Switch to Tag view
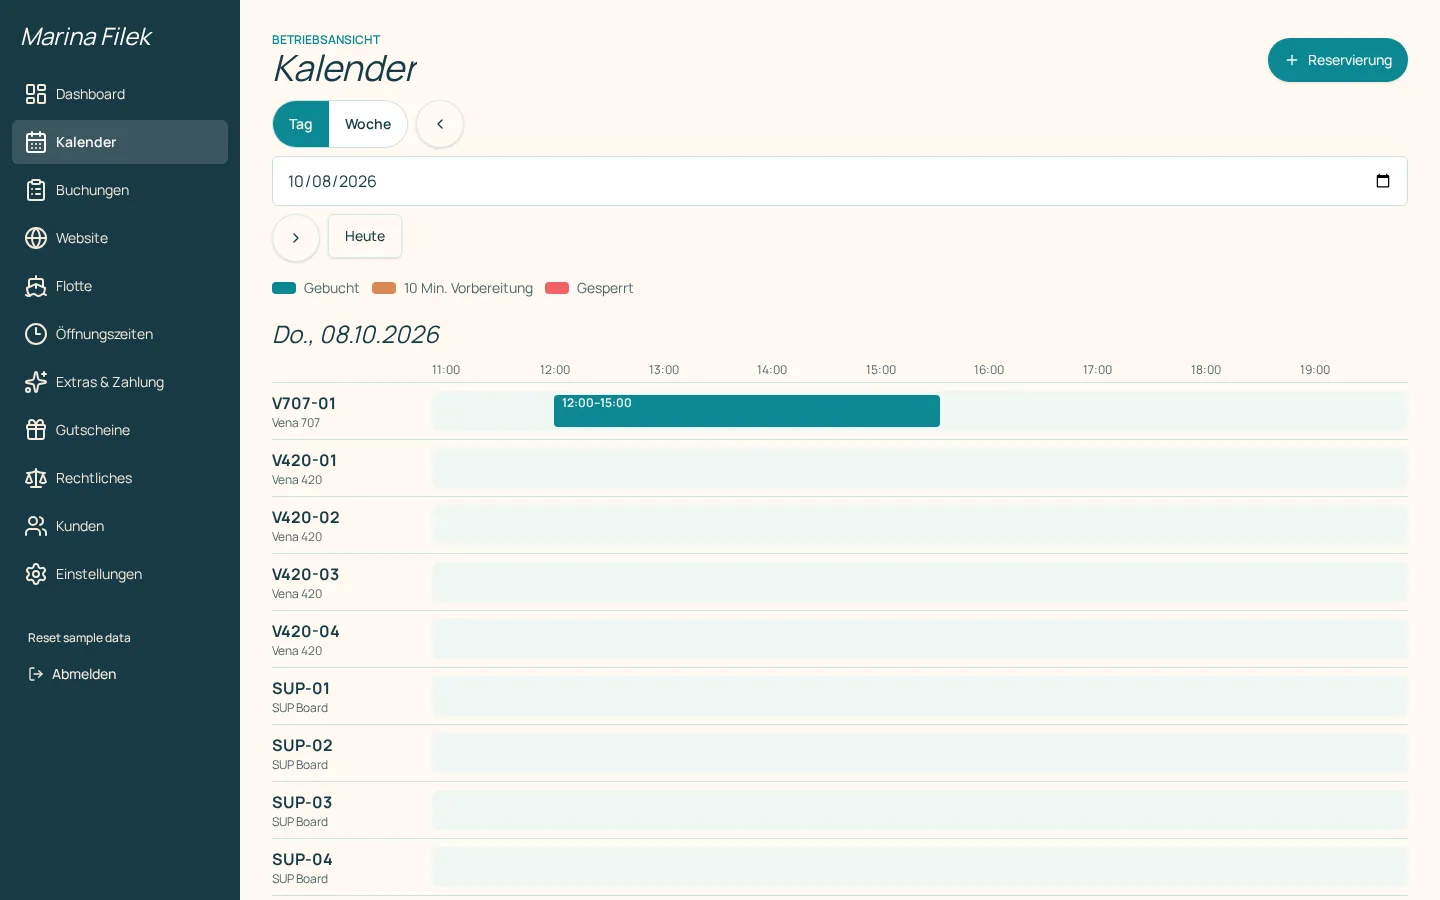Viewport: 1440px width, 900px height. coord(301,124)
